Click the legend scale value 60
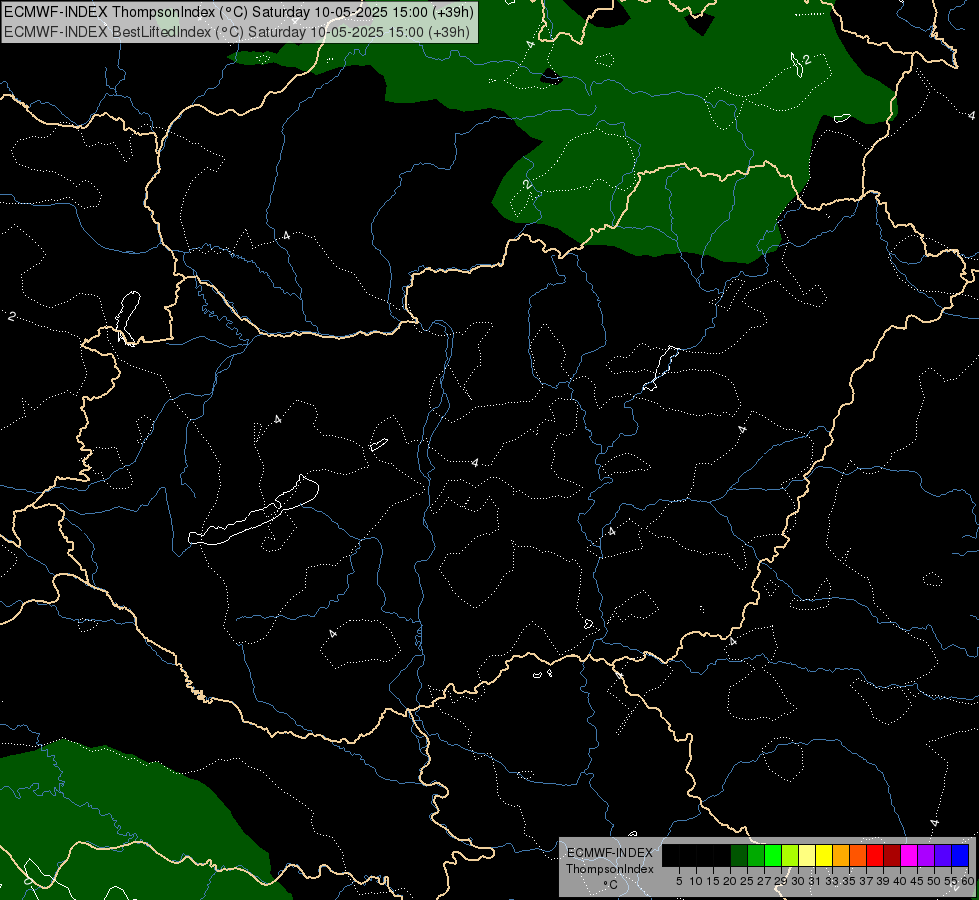The height and width of the screenshot is (900, 979). pyautogui.click(x=968, y=881)
